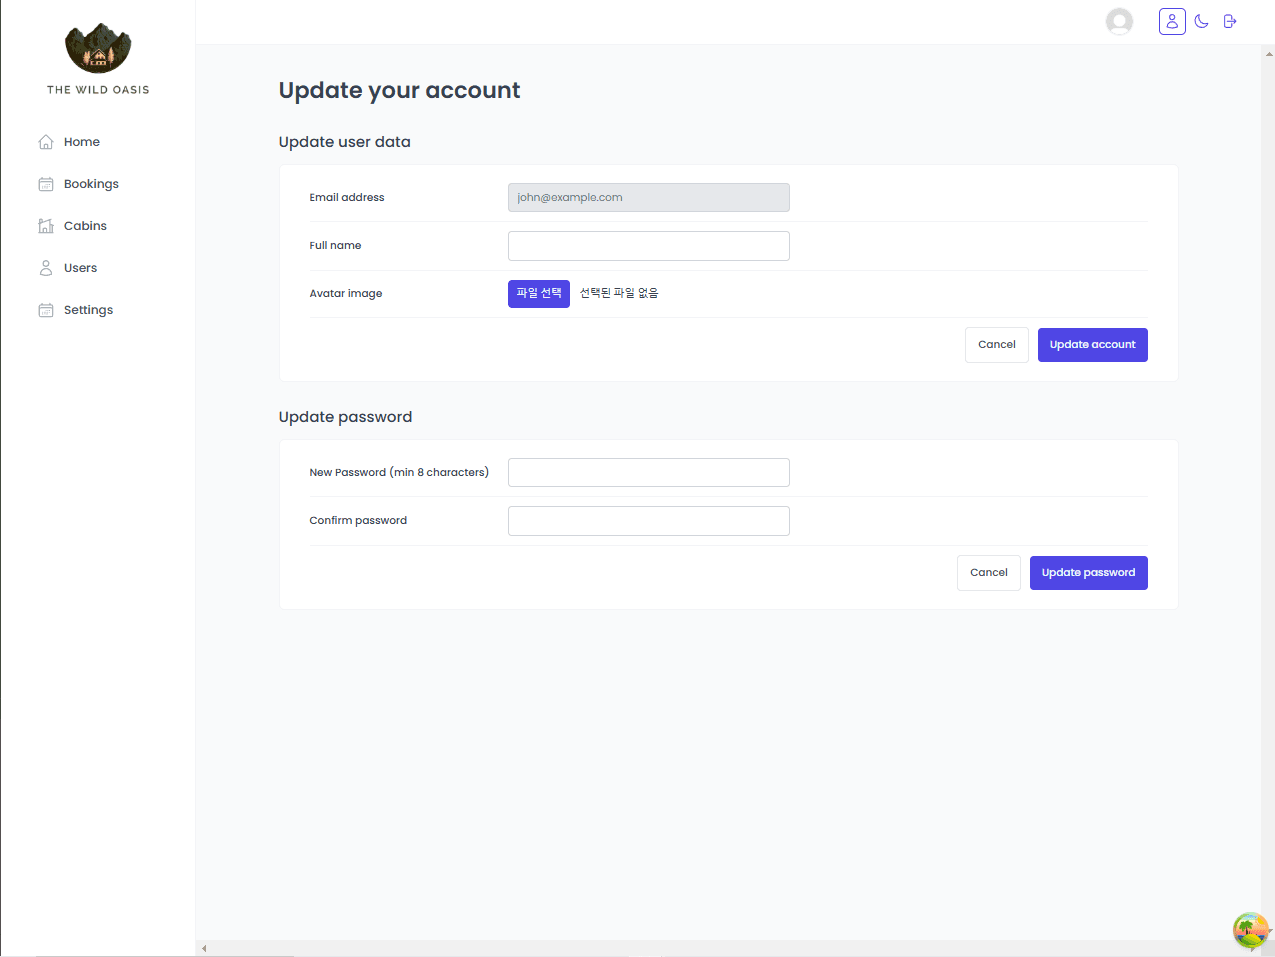Choose an avatar image file
The width and height of the screenshot is (1275, 957).
coord(539,293)
